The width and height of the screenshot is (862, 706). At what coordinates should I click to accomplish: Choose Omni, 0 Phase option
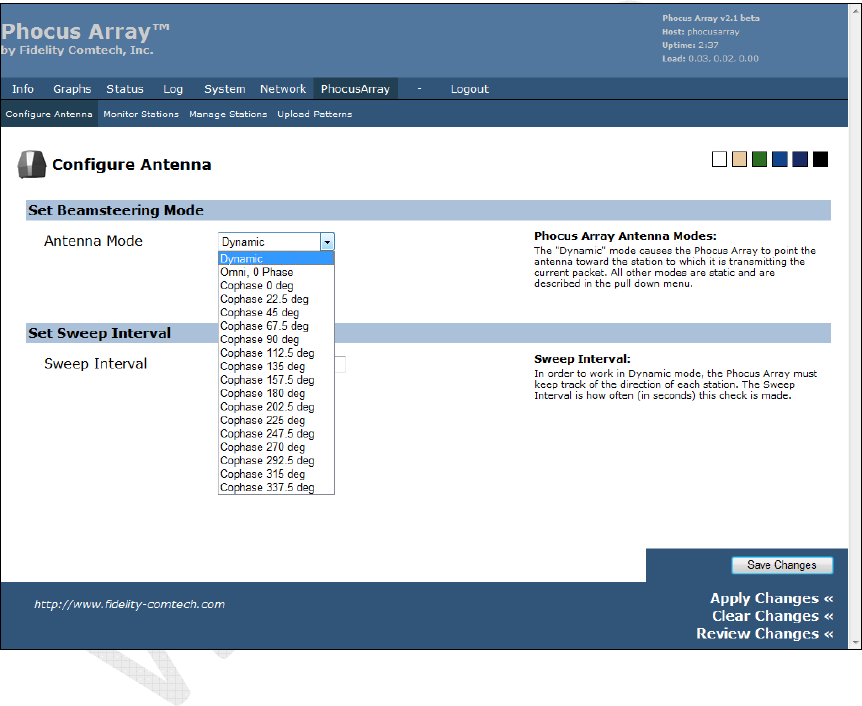point(276,272)
